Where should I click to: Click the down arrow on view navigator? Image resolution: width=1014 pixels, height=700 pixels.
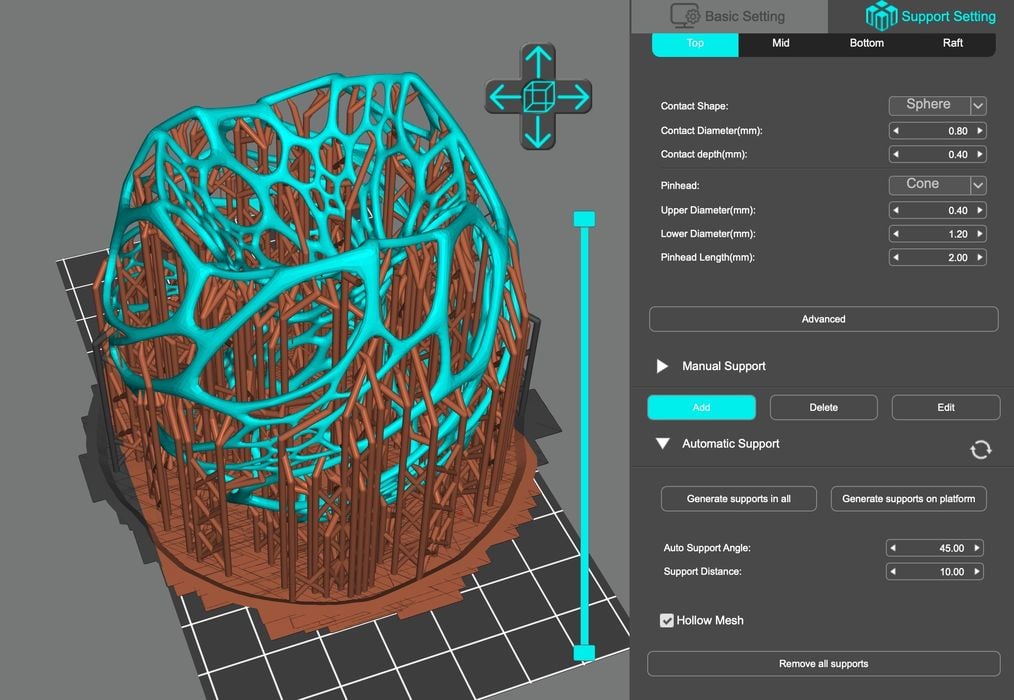tap(538, 133)
